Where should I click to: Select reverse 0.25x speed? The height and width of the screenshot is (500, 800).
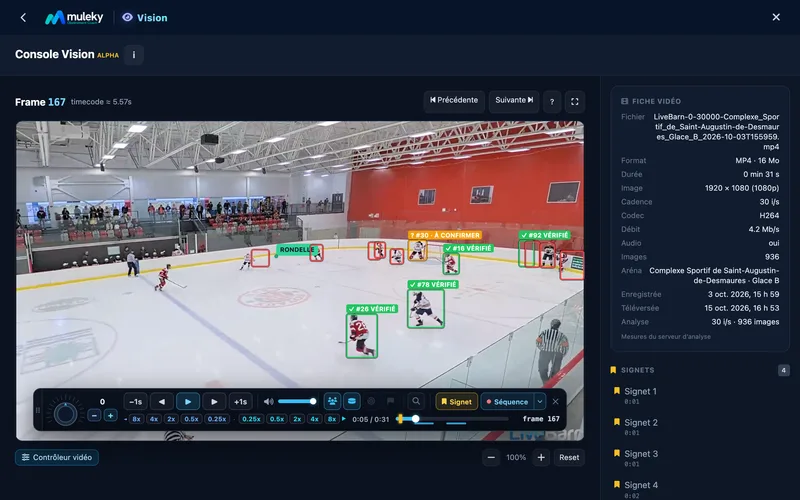[x=217, y=419]
